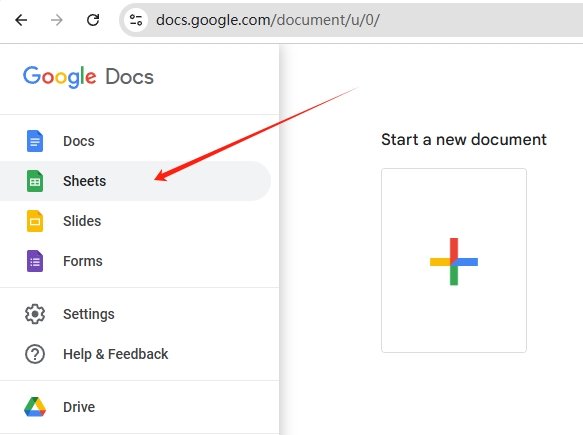The height and width of the screenshot is (435, 583).
Task: Click the docs.google.com address bar
Action: pos(351,20)
